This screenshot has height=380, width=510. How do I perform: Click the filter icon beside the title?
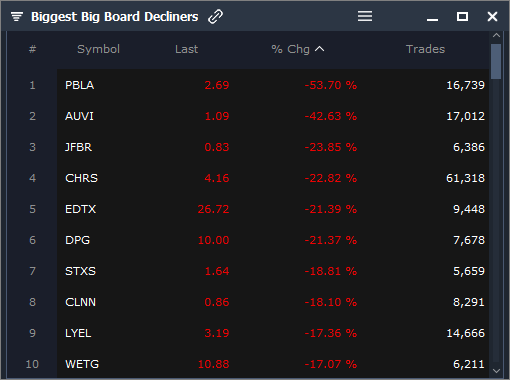coord(17,16)
